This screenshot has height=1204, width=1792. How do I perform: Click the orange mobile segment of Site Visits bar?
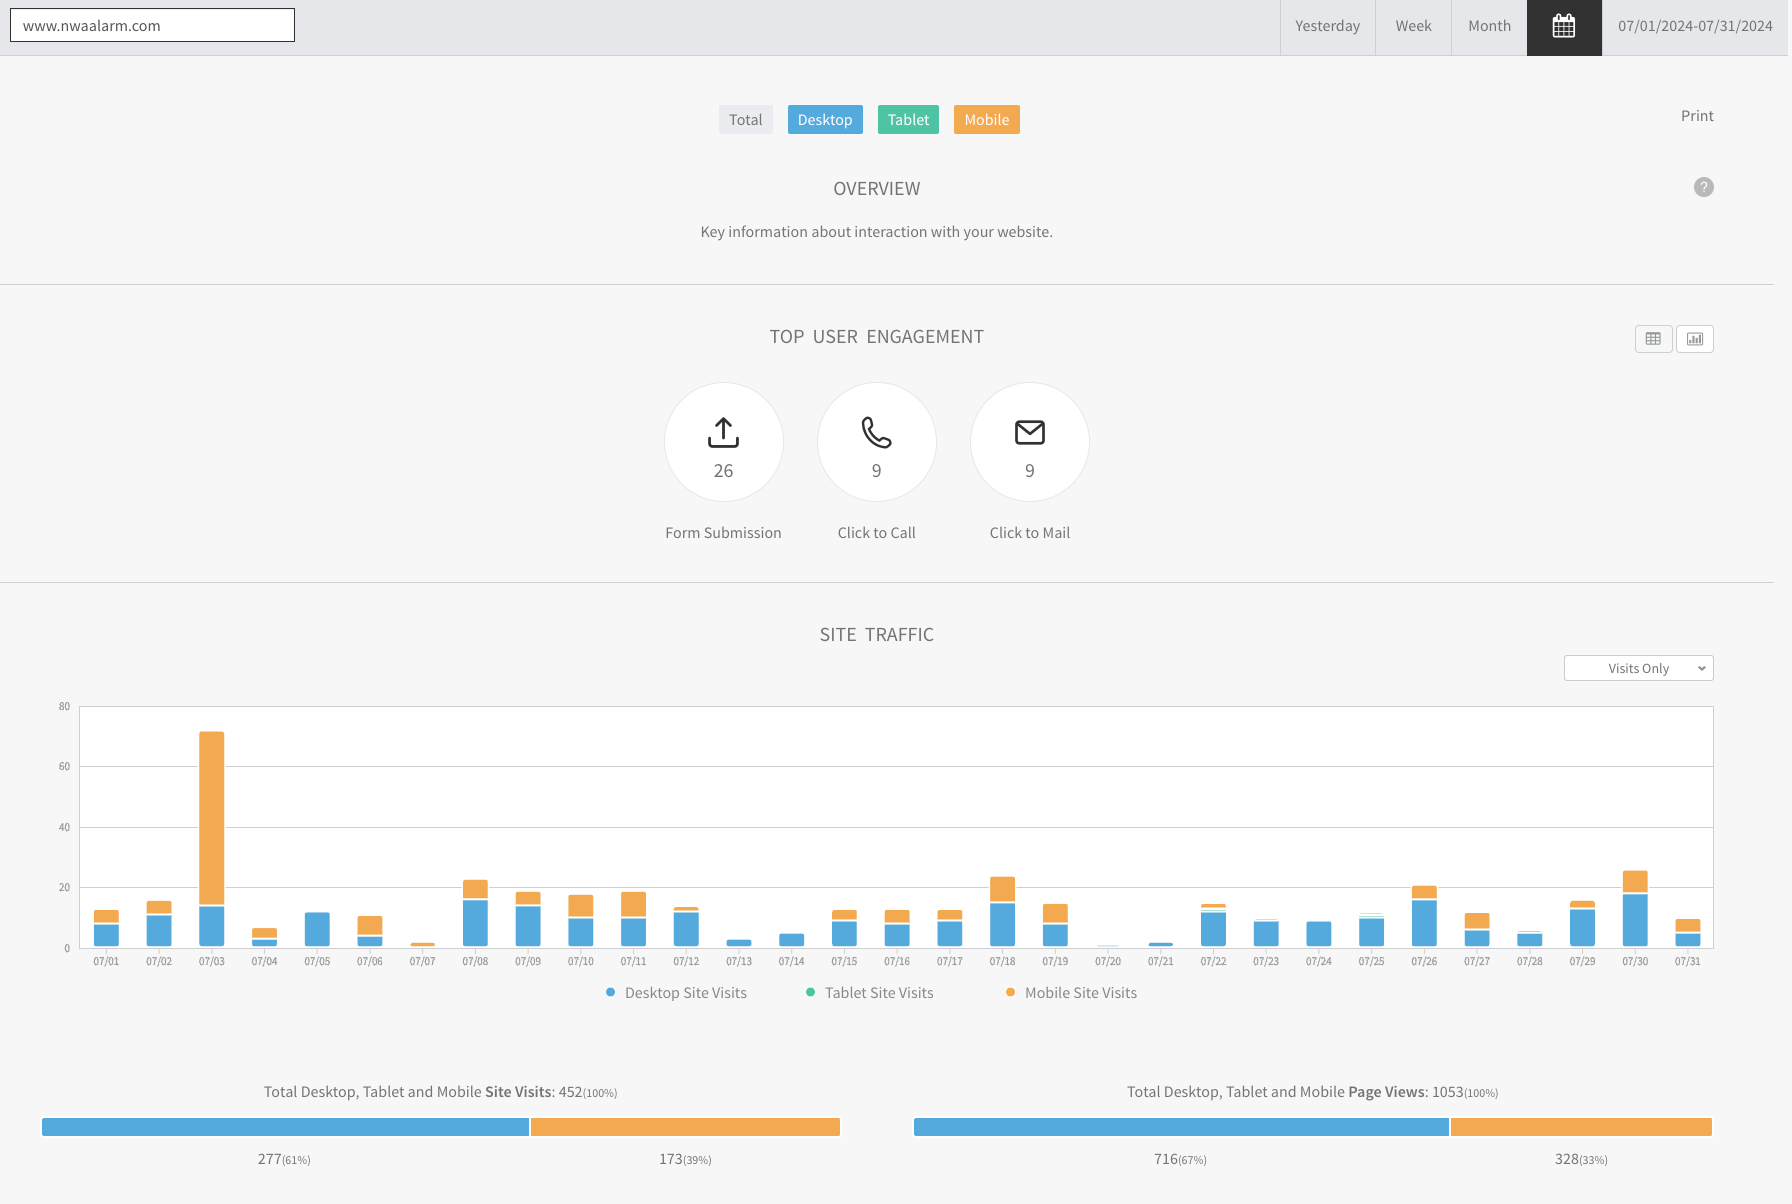click(x=685, y=1127)
